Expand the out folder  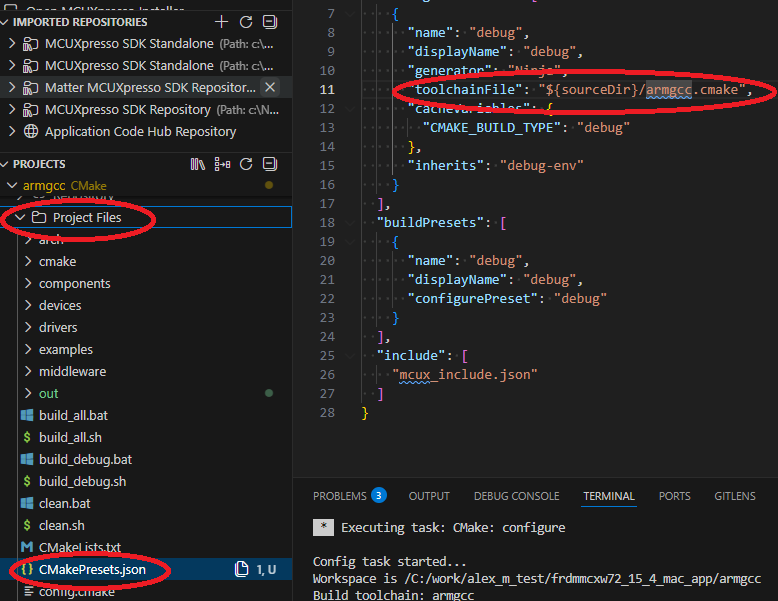28,393
